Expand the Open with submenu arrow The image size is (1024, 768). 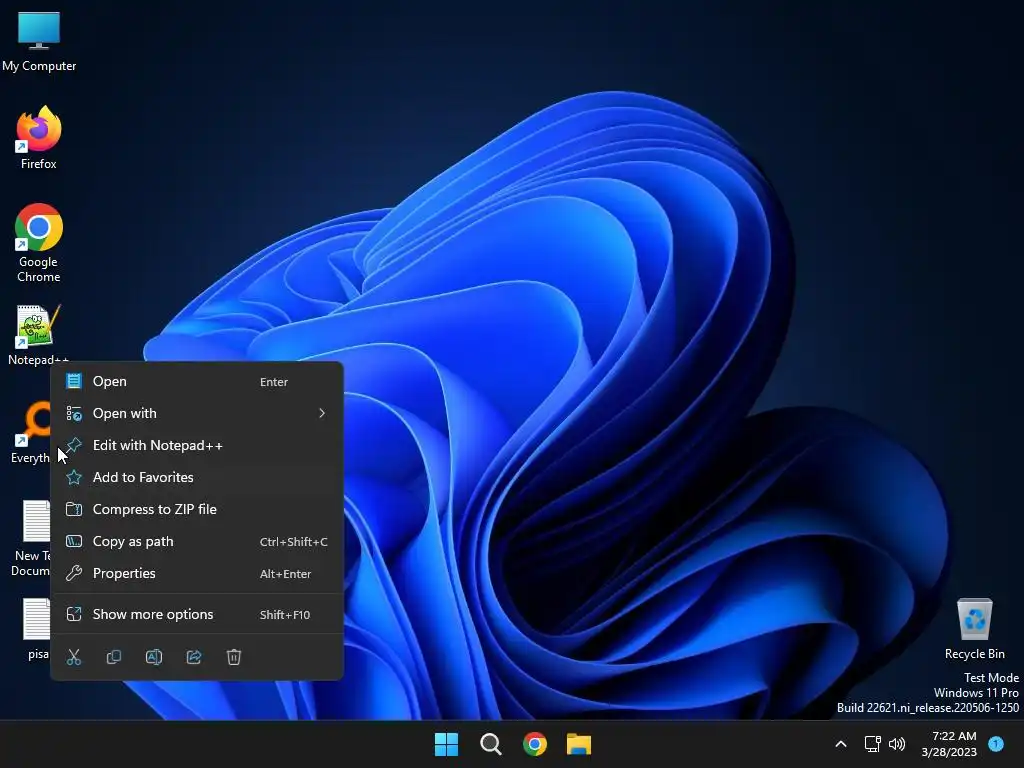[322, 413]
